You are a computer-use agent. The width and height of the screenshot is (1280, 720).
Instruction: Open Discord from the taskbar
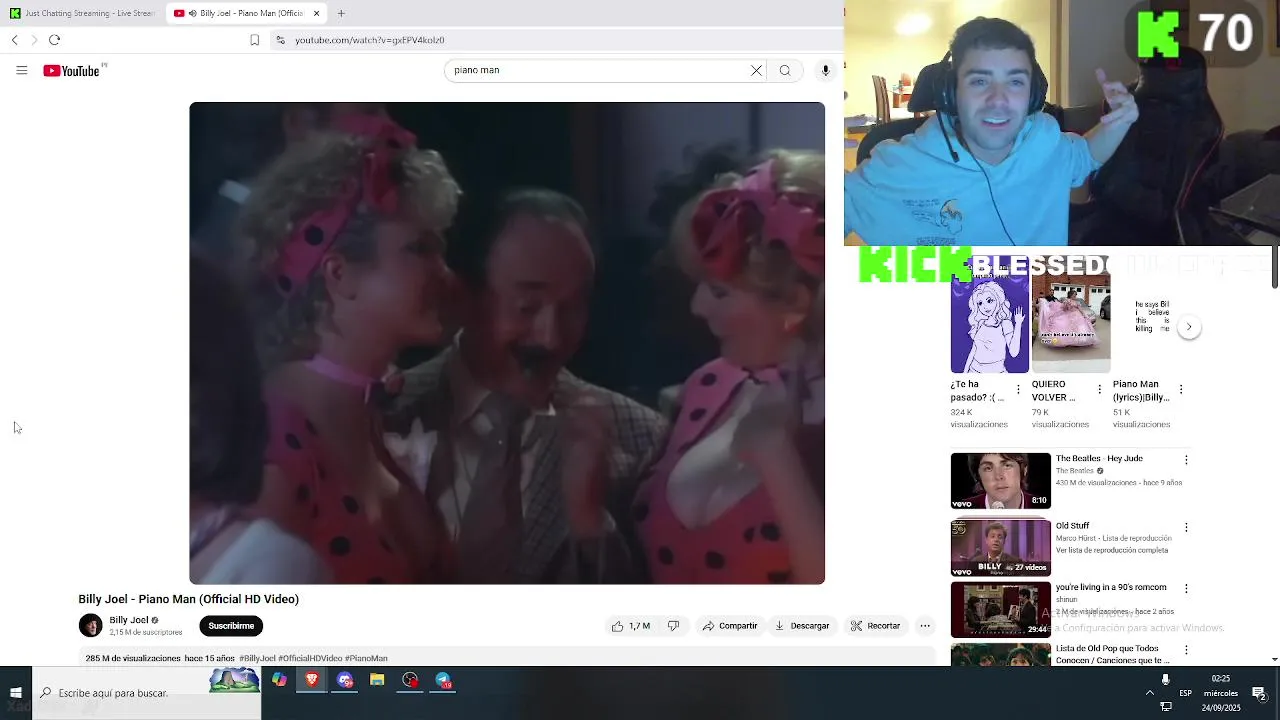coord(345,680)
